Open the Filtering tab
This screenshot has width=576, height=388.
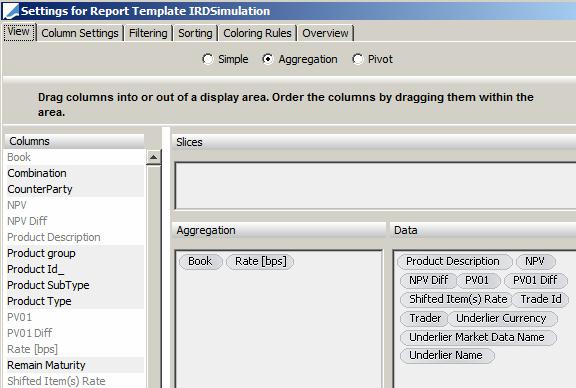148,33
